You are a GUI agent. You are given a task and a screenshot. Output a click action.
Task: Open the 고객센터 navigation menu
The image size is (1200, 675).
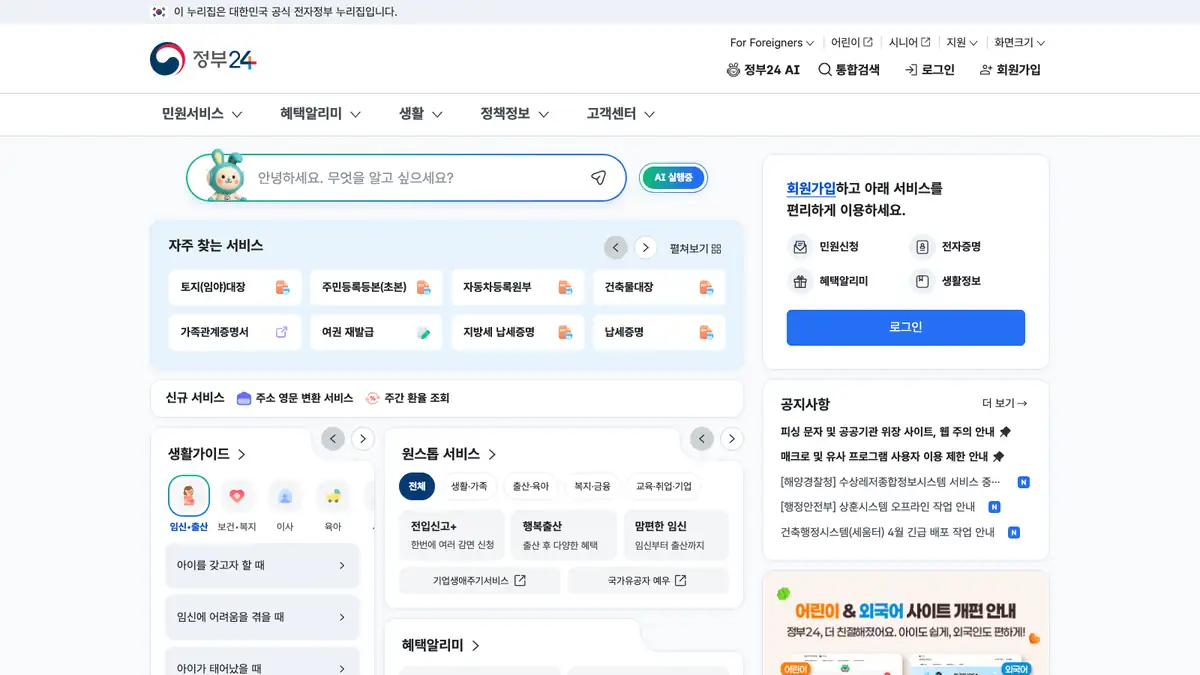[620, 114]
